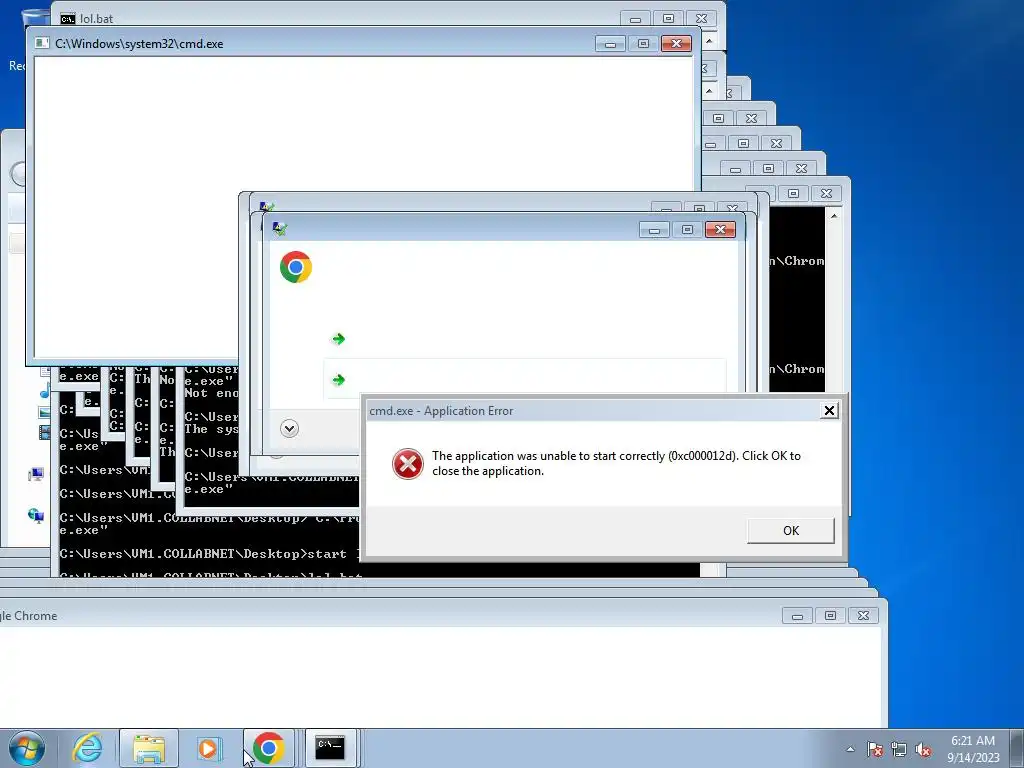Open Windows Media Player from the taskbar

(x=209, y=748)
